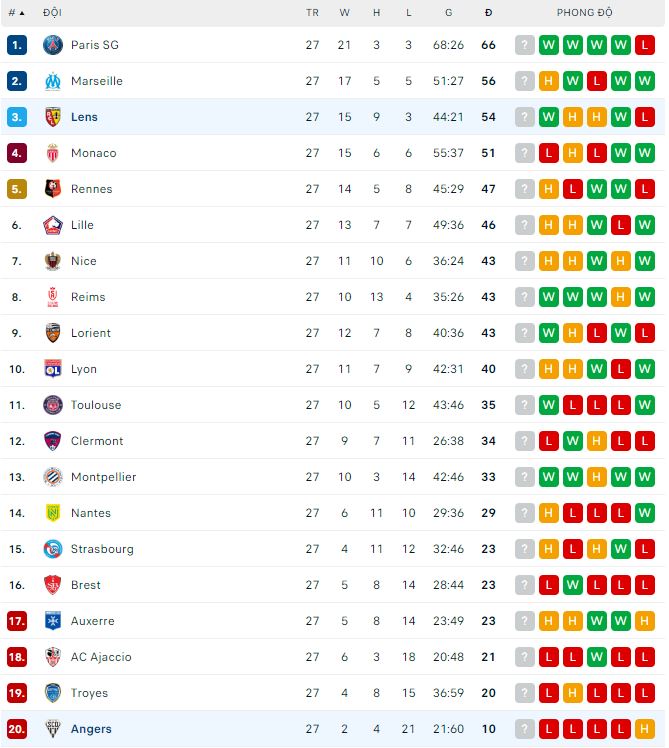Click the PHONG ĐỘ form header
Image resolution: width=669 pixels, height=748 pixels.
pyautogui.click(x=585, y=13)
